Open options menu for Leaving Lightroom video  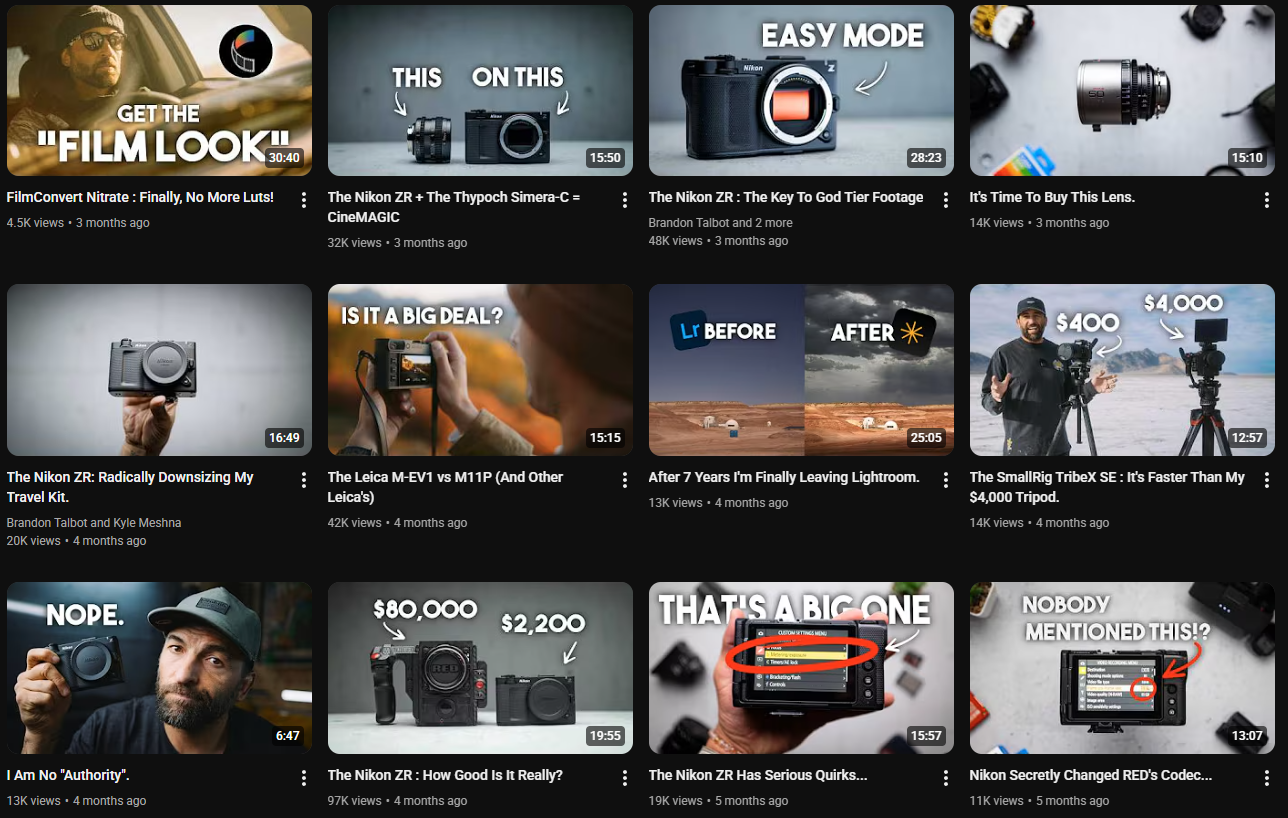click(x=946, y=480)
